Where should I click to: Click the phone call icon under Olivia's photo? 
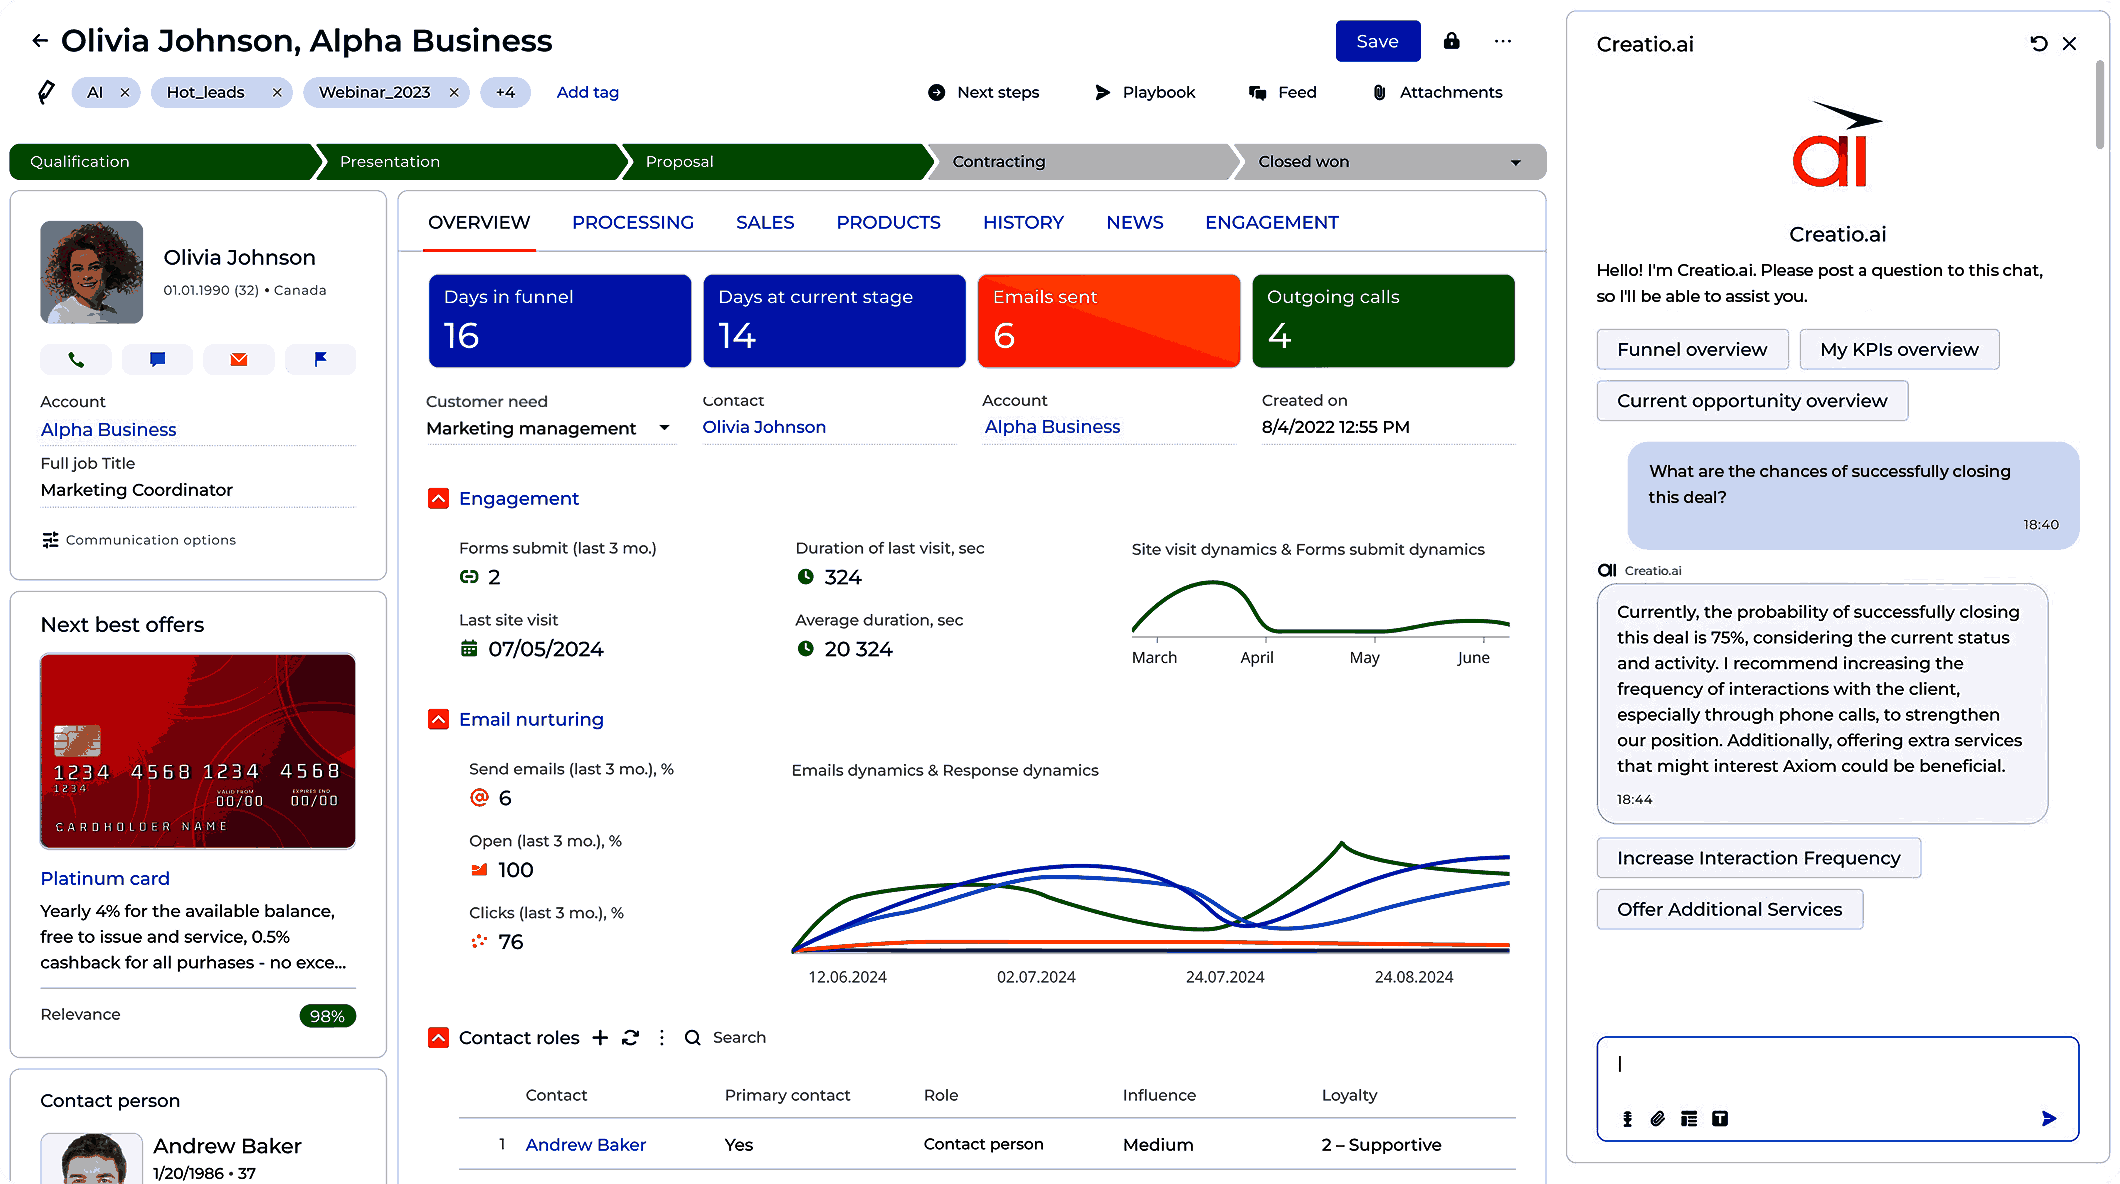click(x=76, y=360)
